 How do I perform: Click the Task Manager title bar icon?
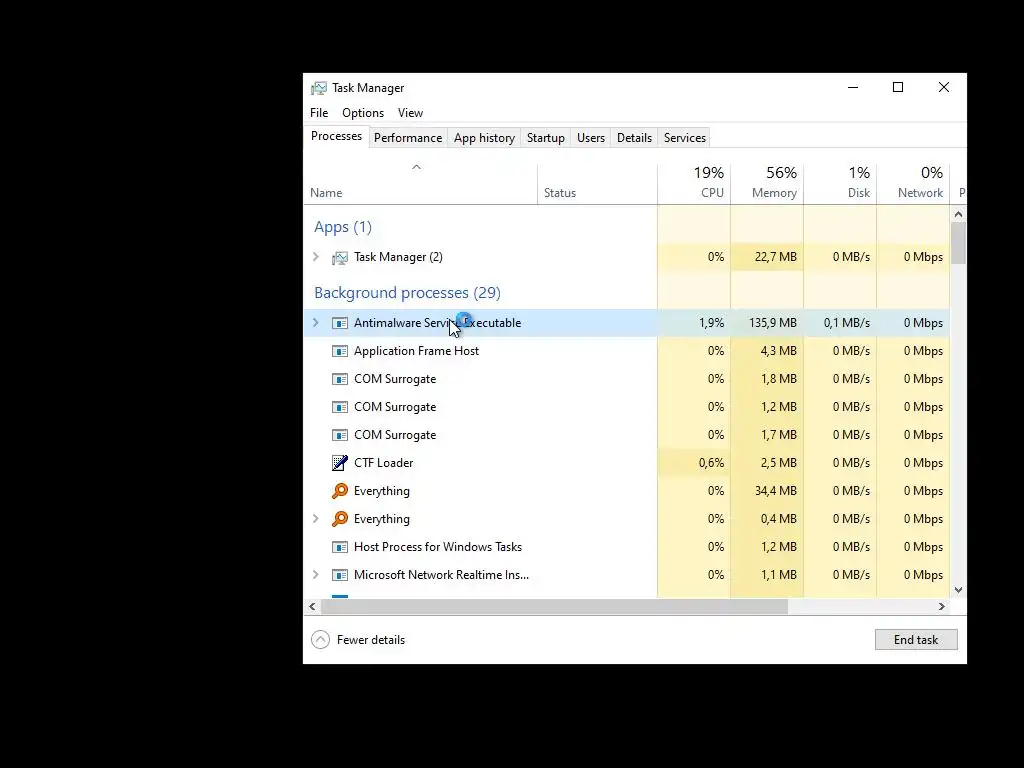click(x=319, y=88)
